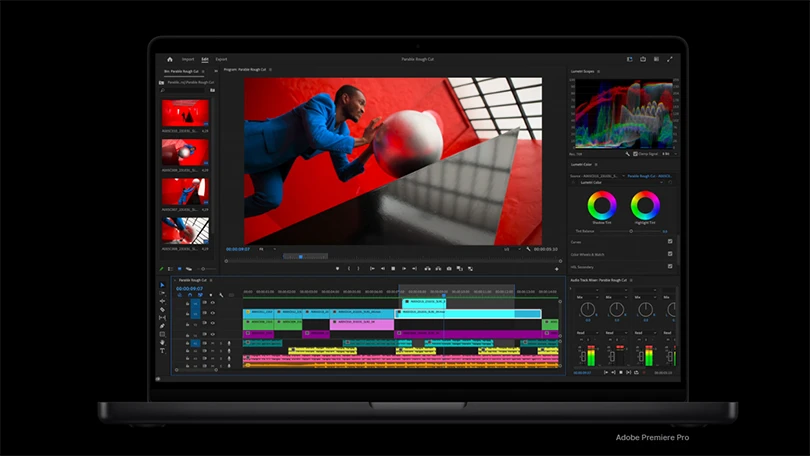
Task: Go to In point in Program monitor
Action: click(x=372, y=269)
